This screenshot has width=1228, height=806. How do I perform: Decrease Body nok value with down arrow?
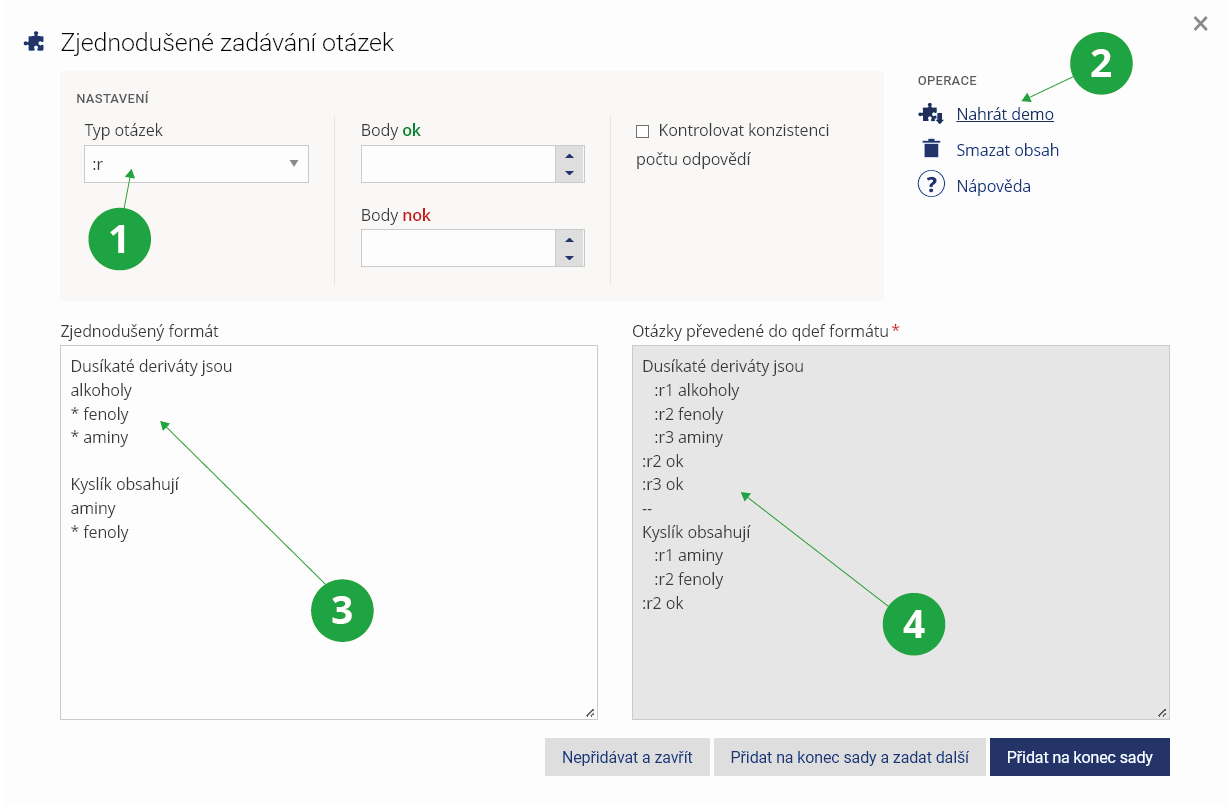[569, 257]
